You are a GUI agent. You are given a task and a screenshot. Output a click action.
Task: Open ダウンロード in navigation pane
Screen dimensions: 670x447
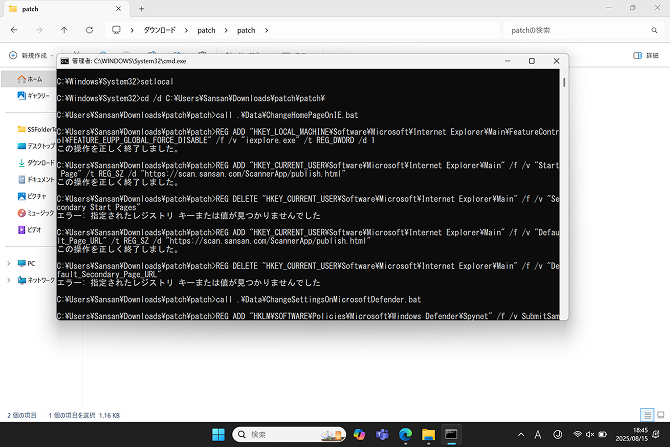coord(36,163)
